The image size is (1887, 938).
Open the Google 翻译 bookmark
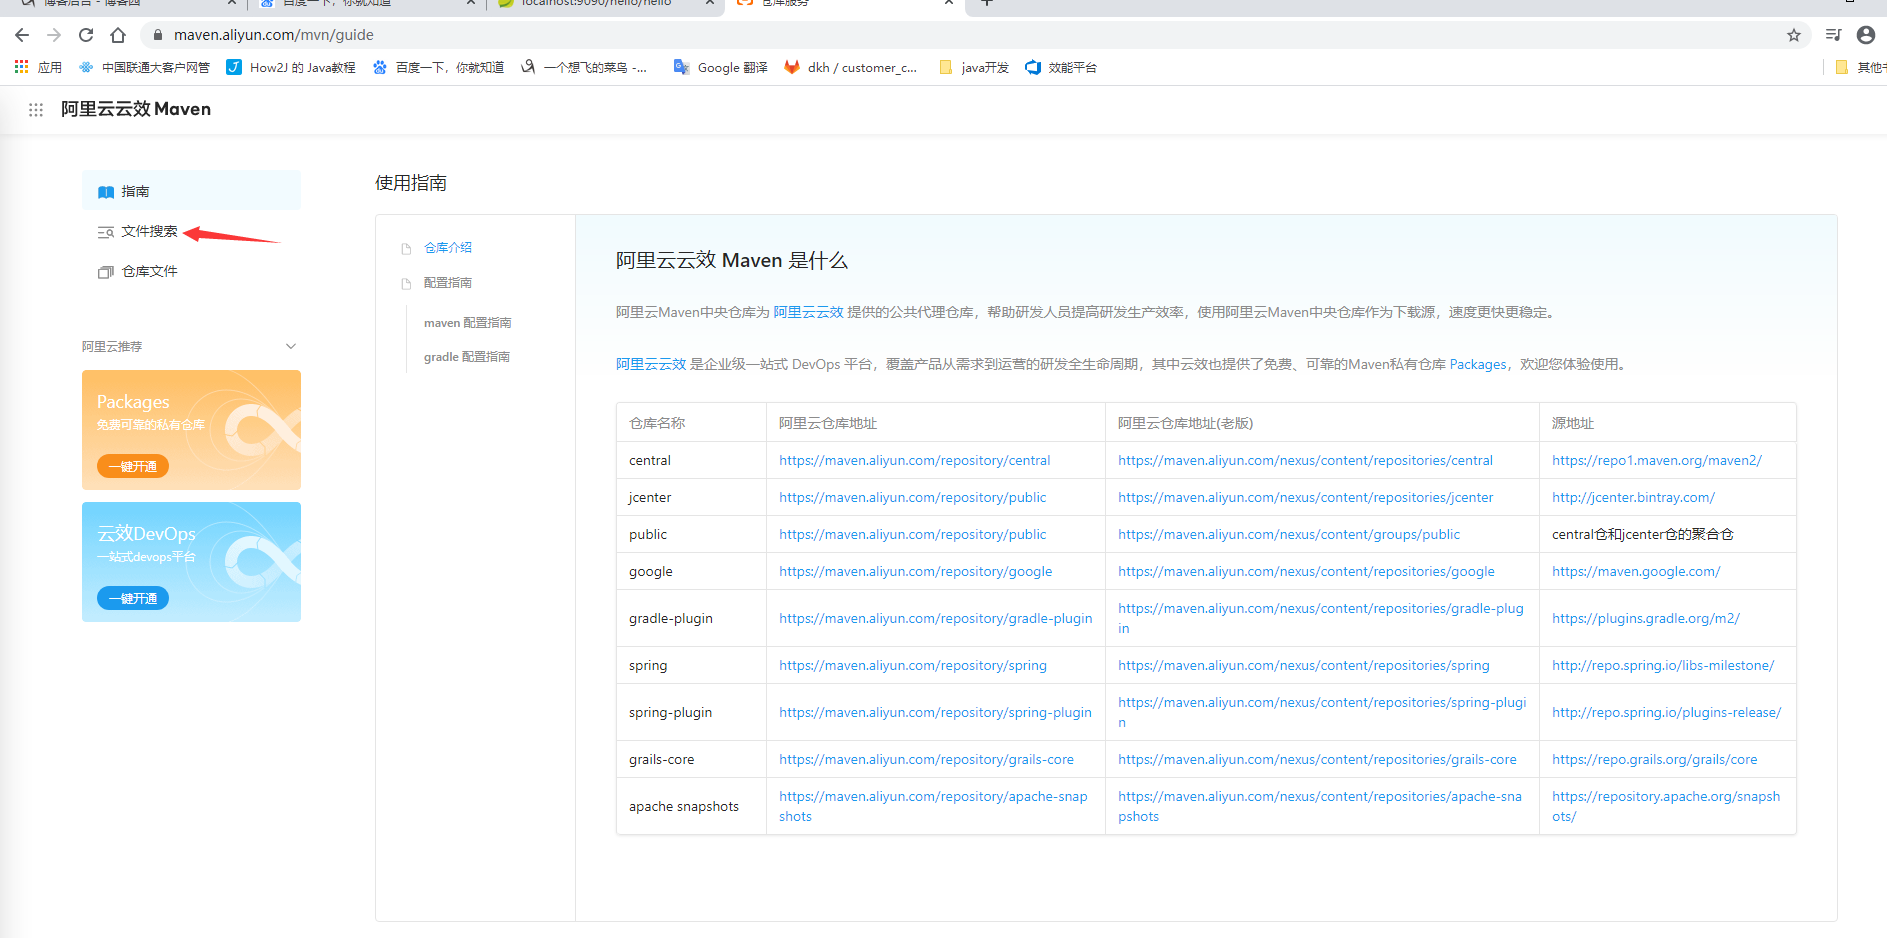tap(721, 67)
